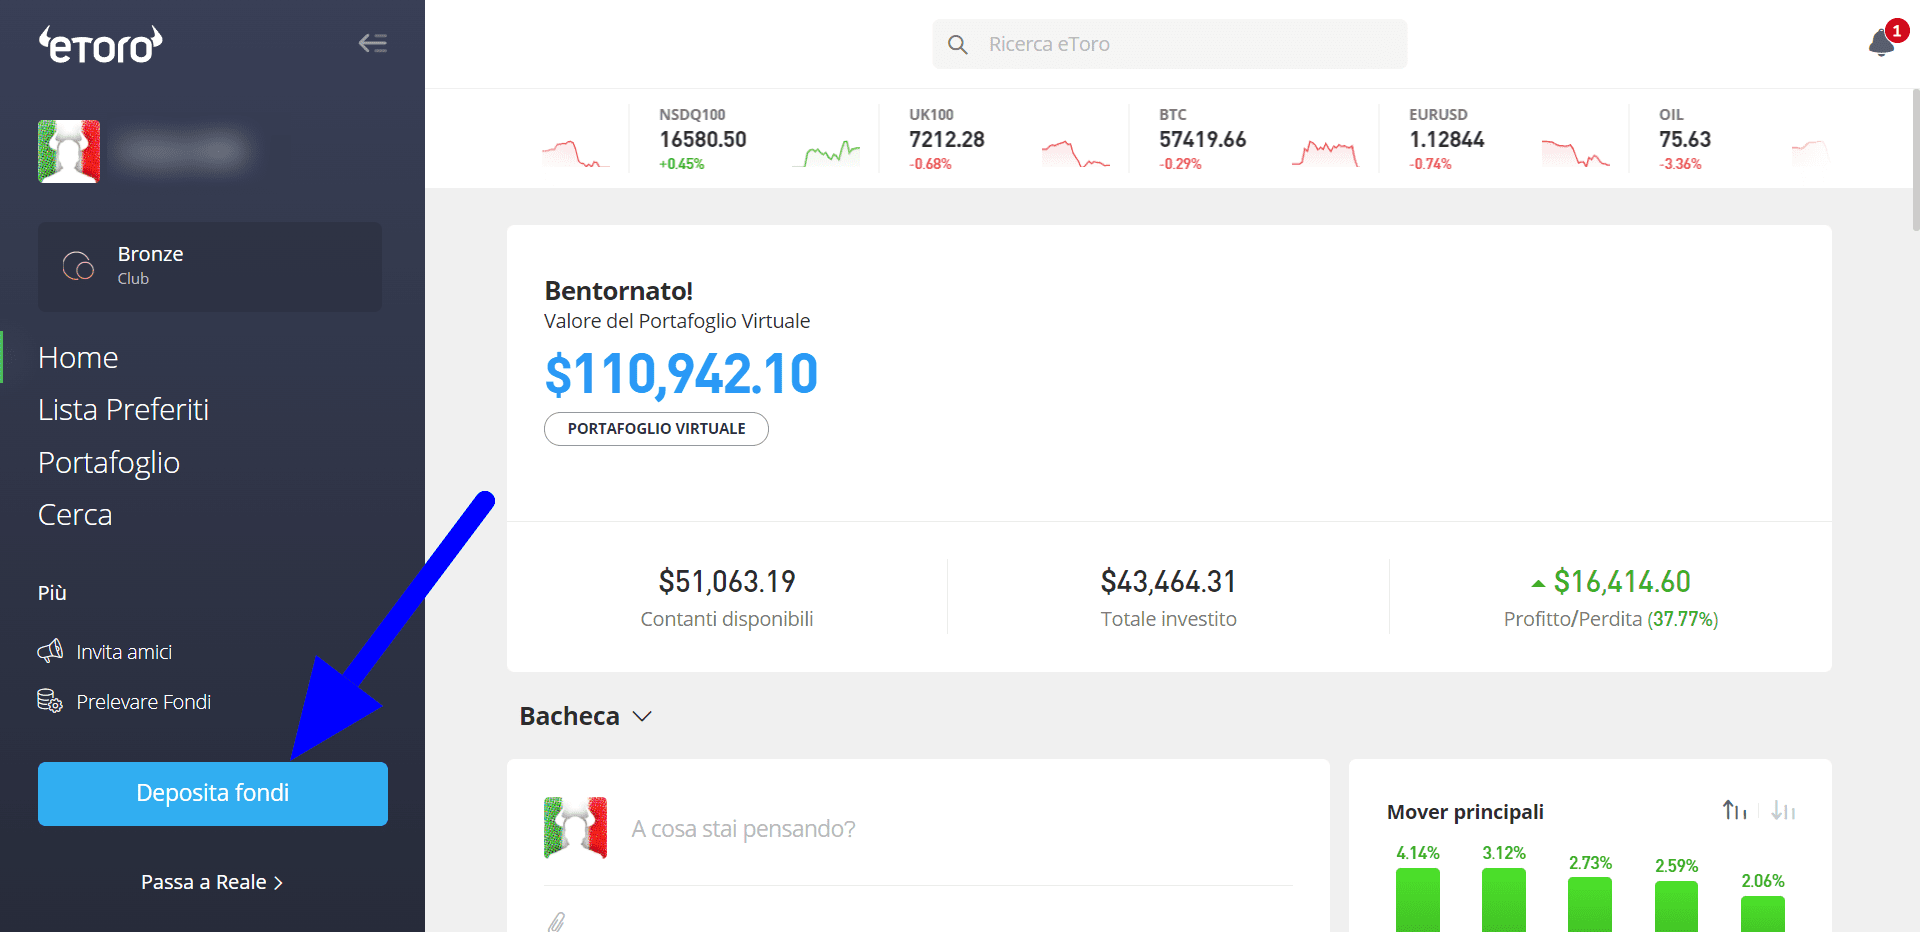Click Contanti disponibili amount $51,063.19
The image size is (1920, 932).
727,581
